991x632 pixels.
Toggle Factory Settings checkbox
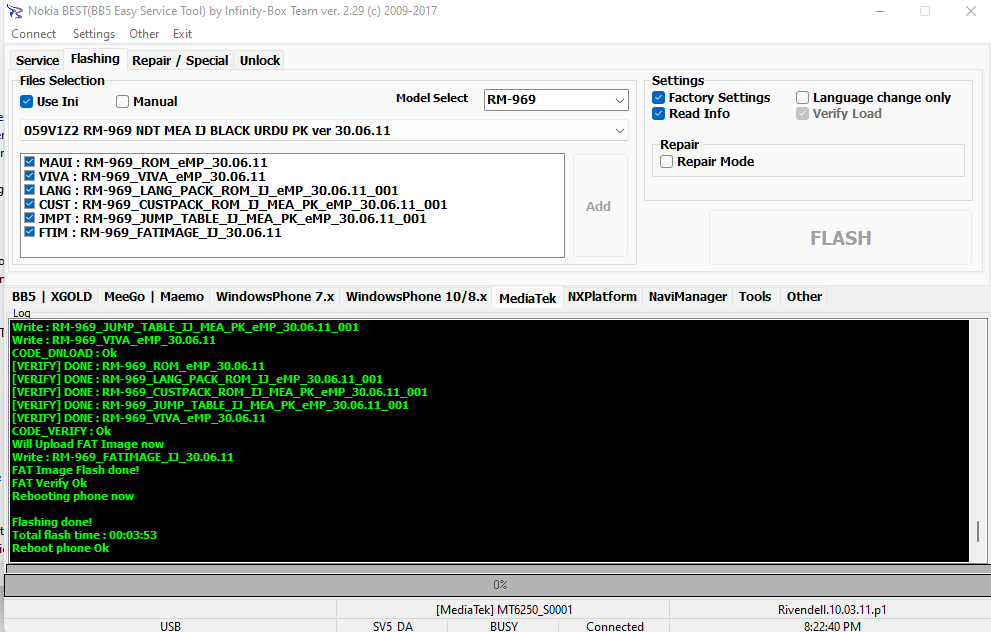[x=659, y=97]
